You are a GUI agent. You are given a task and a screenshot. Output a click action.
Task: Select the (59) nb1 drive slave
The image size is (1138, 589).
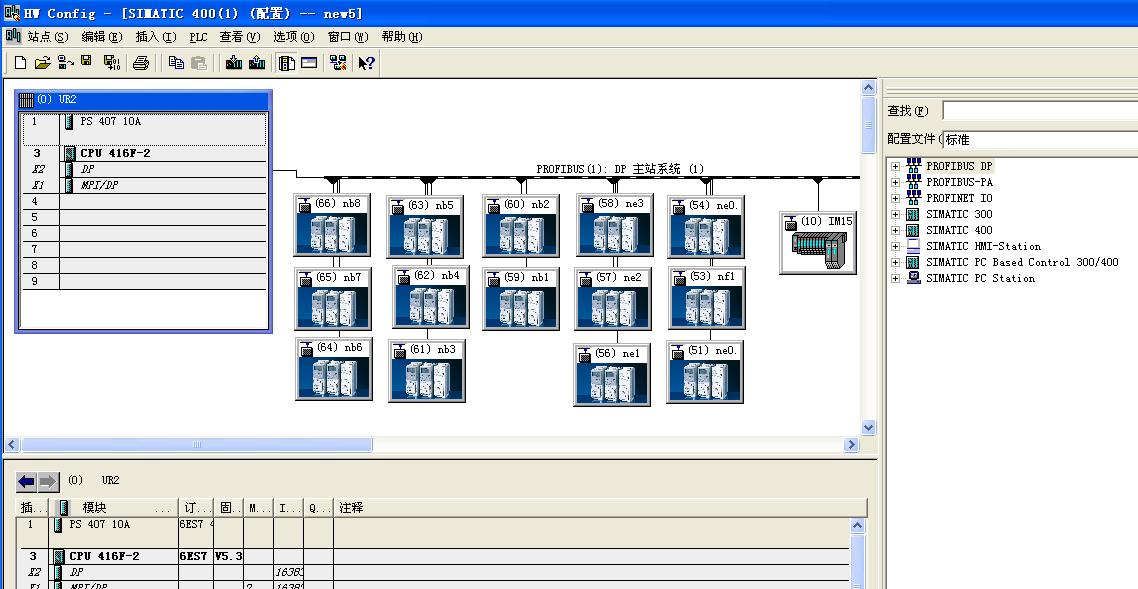click(521, 299)
